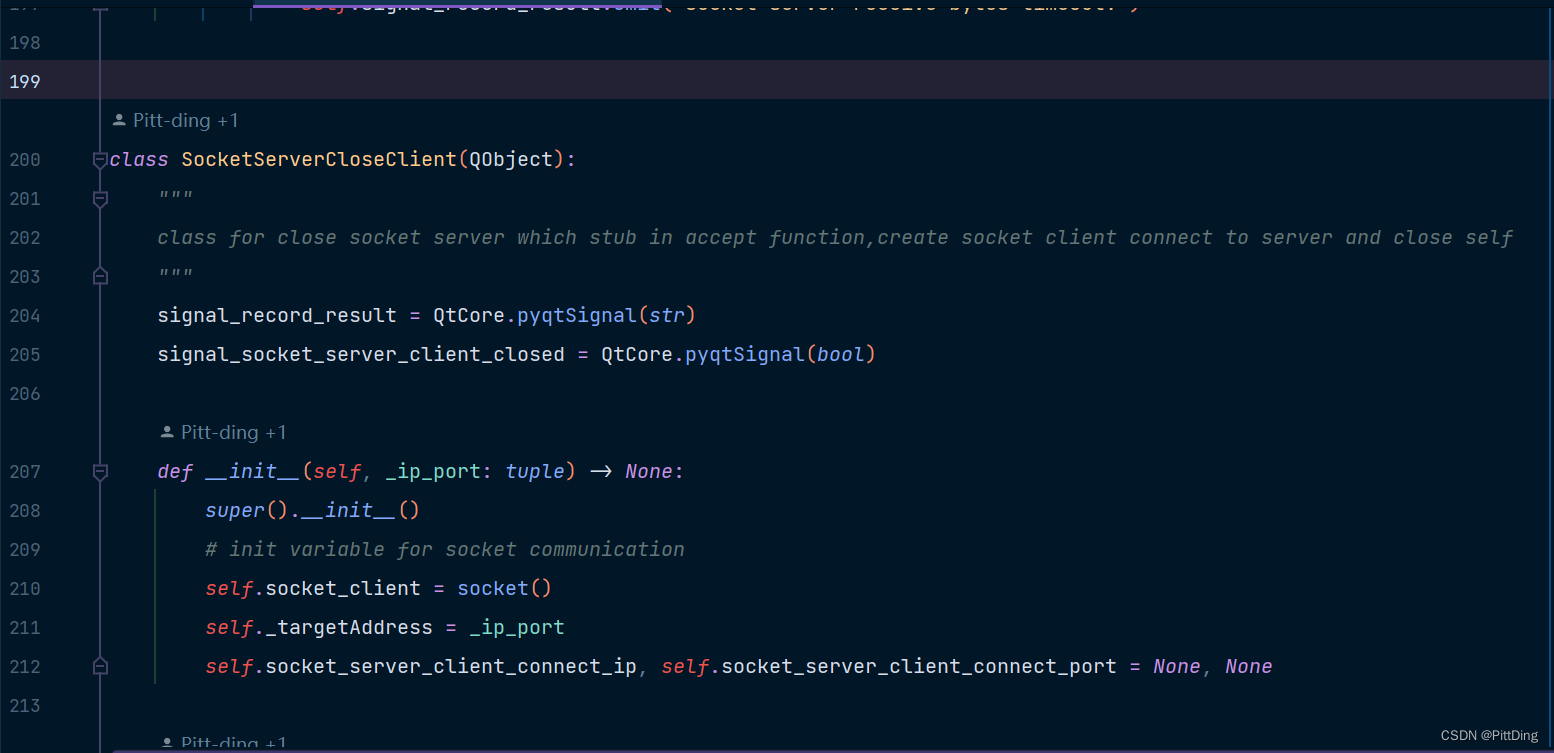Click the signal_record_result variable
Screen dimensions: 1554x753
277,316
